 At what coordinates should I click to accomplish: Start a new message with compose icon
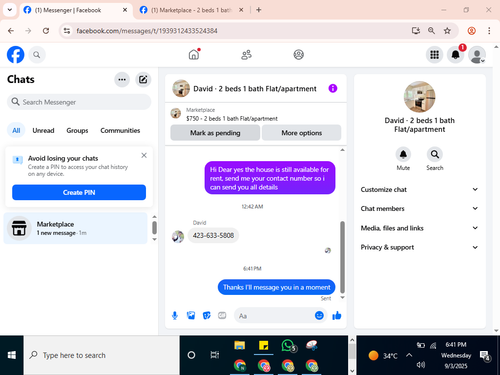pos(143,79)
